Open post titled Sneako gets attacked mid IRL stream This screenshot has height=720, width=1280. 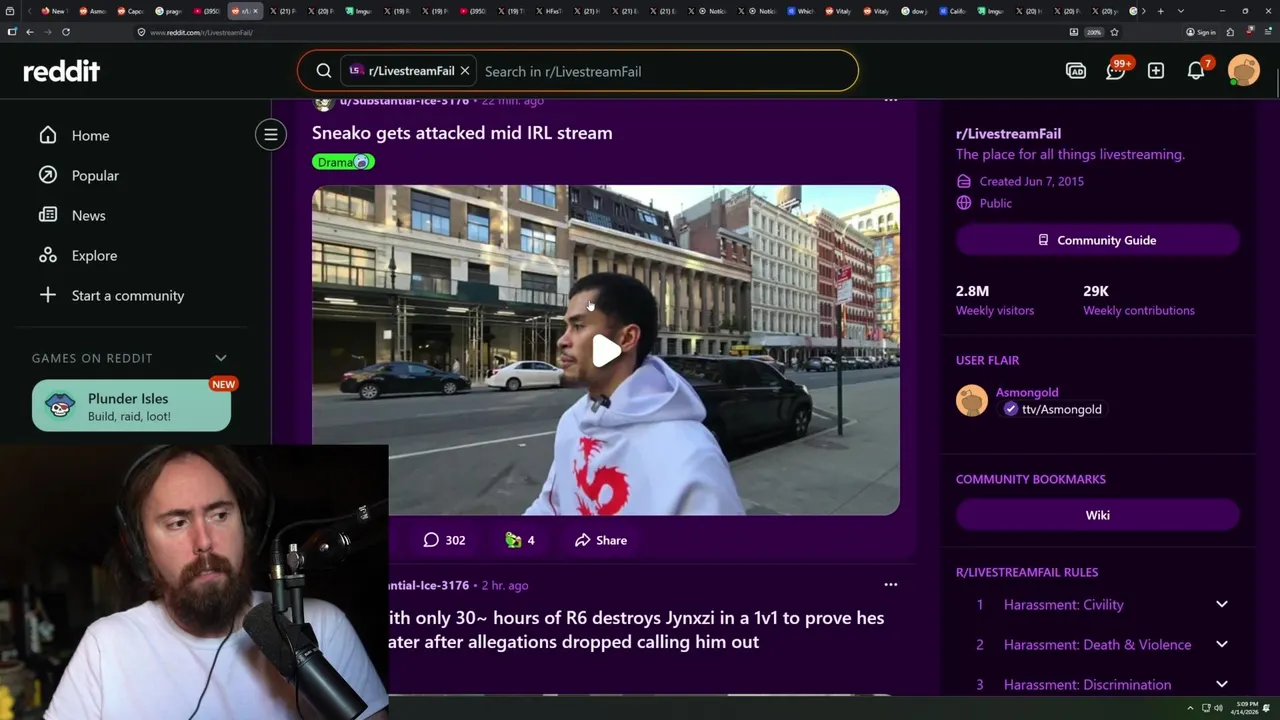click(x=462, y=132)
